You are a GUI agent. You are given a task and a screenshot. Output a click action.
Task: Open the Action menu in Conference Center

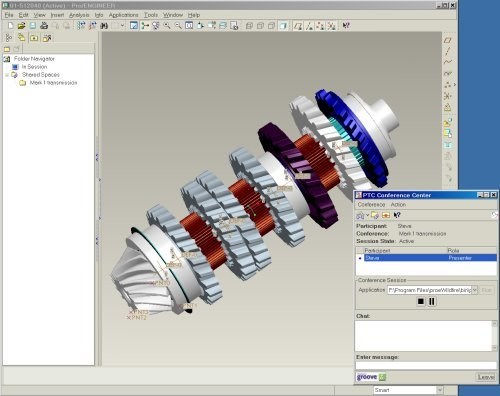398,204
